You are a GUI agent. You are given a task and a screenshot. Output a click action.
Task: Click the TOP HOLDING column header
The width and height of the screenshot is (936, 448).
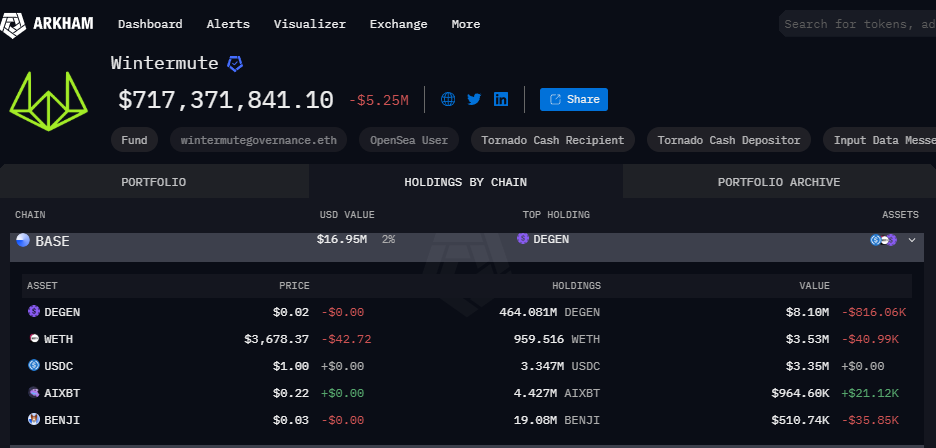click(556, 214)
